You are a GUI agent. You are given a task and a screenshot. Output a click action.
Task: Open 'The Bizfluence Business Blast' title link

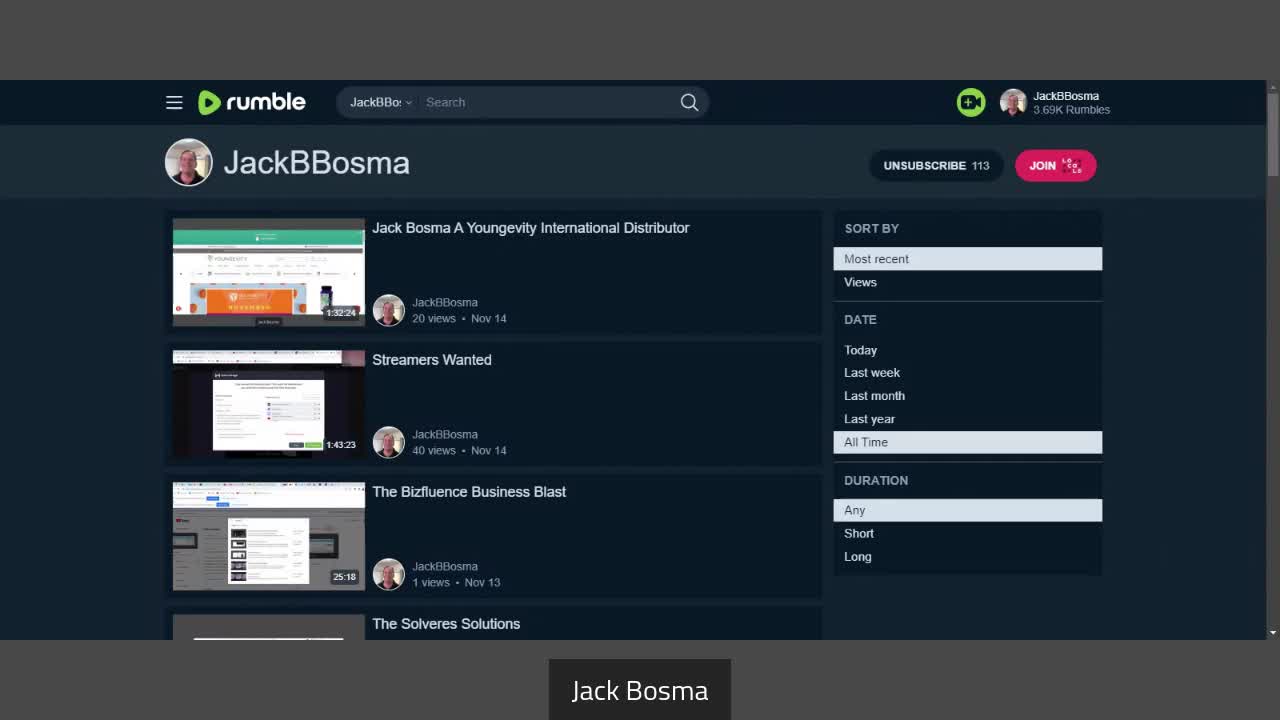click(x=469, y=492)
